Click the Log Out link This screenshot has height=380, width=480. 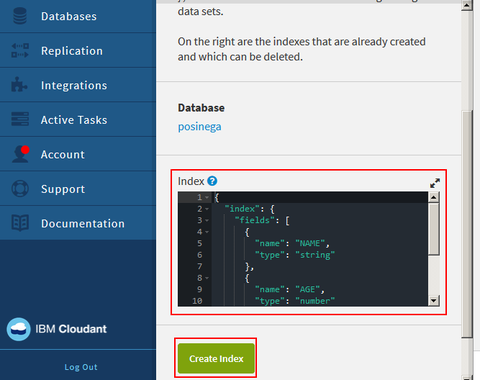tap(81, 367)
